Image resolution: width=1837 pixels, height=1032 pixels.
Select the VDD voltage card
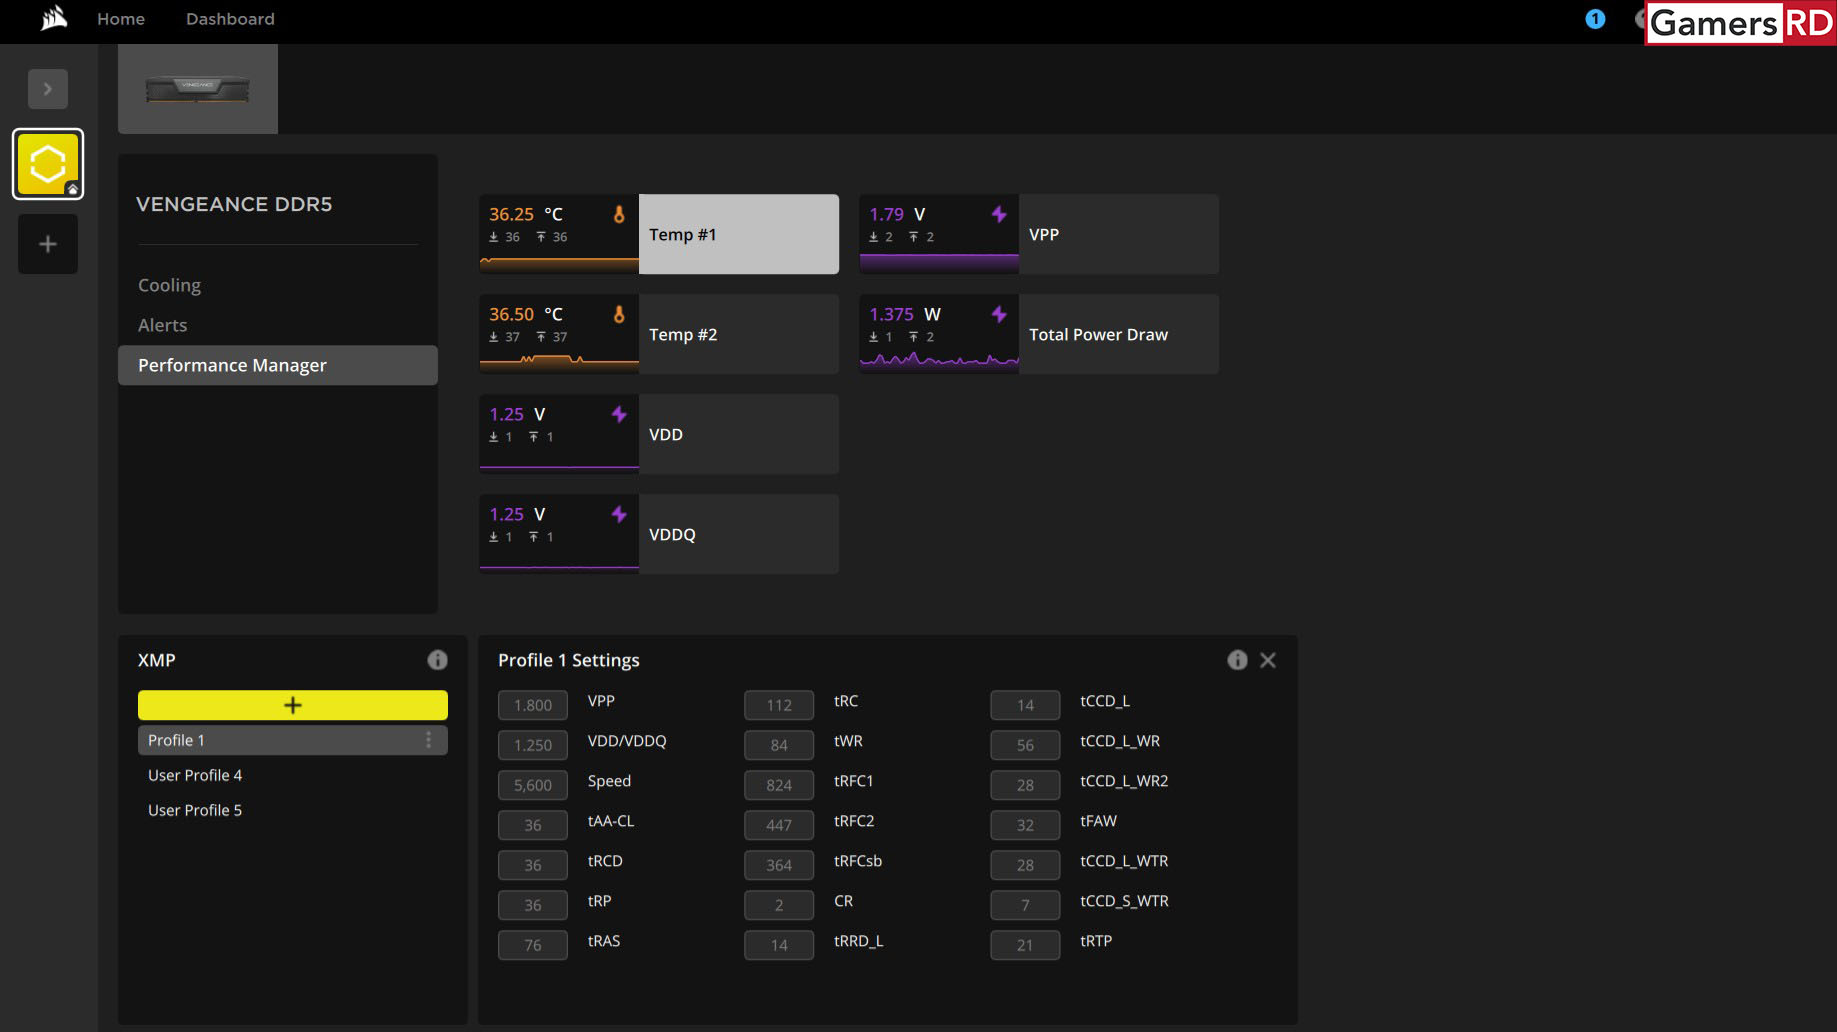tap(659, 434)
